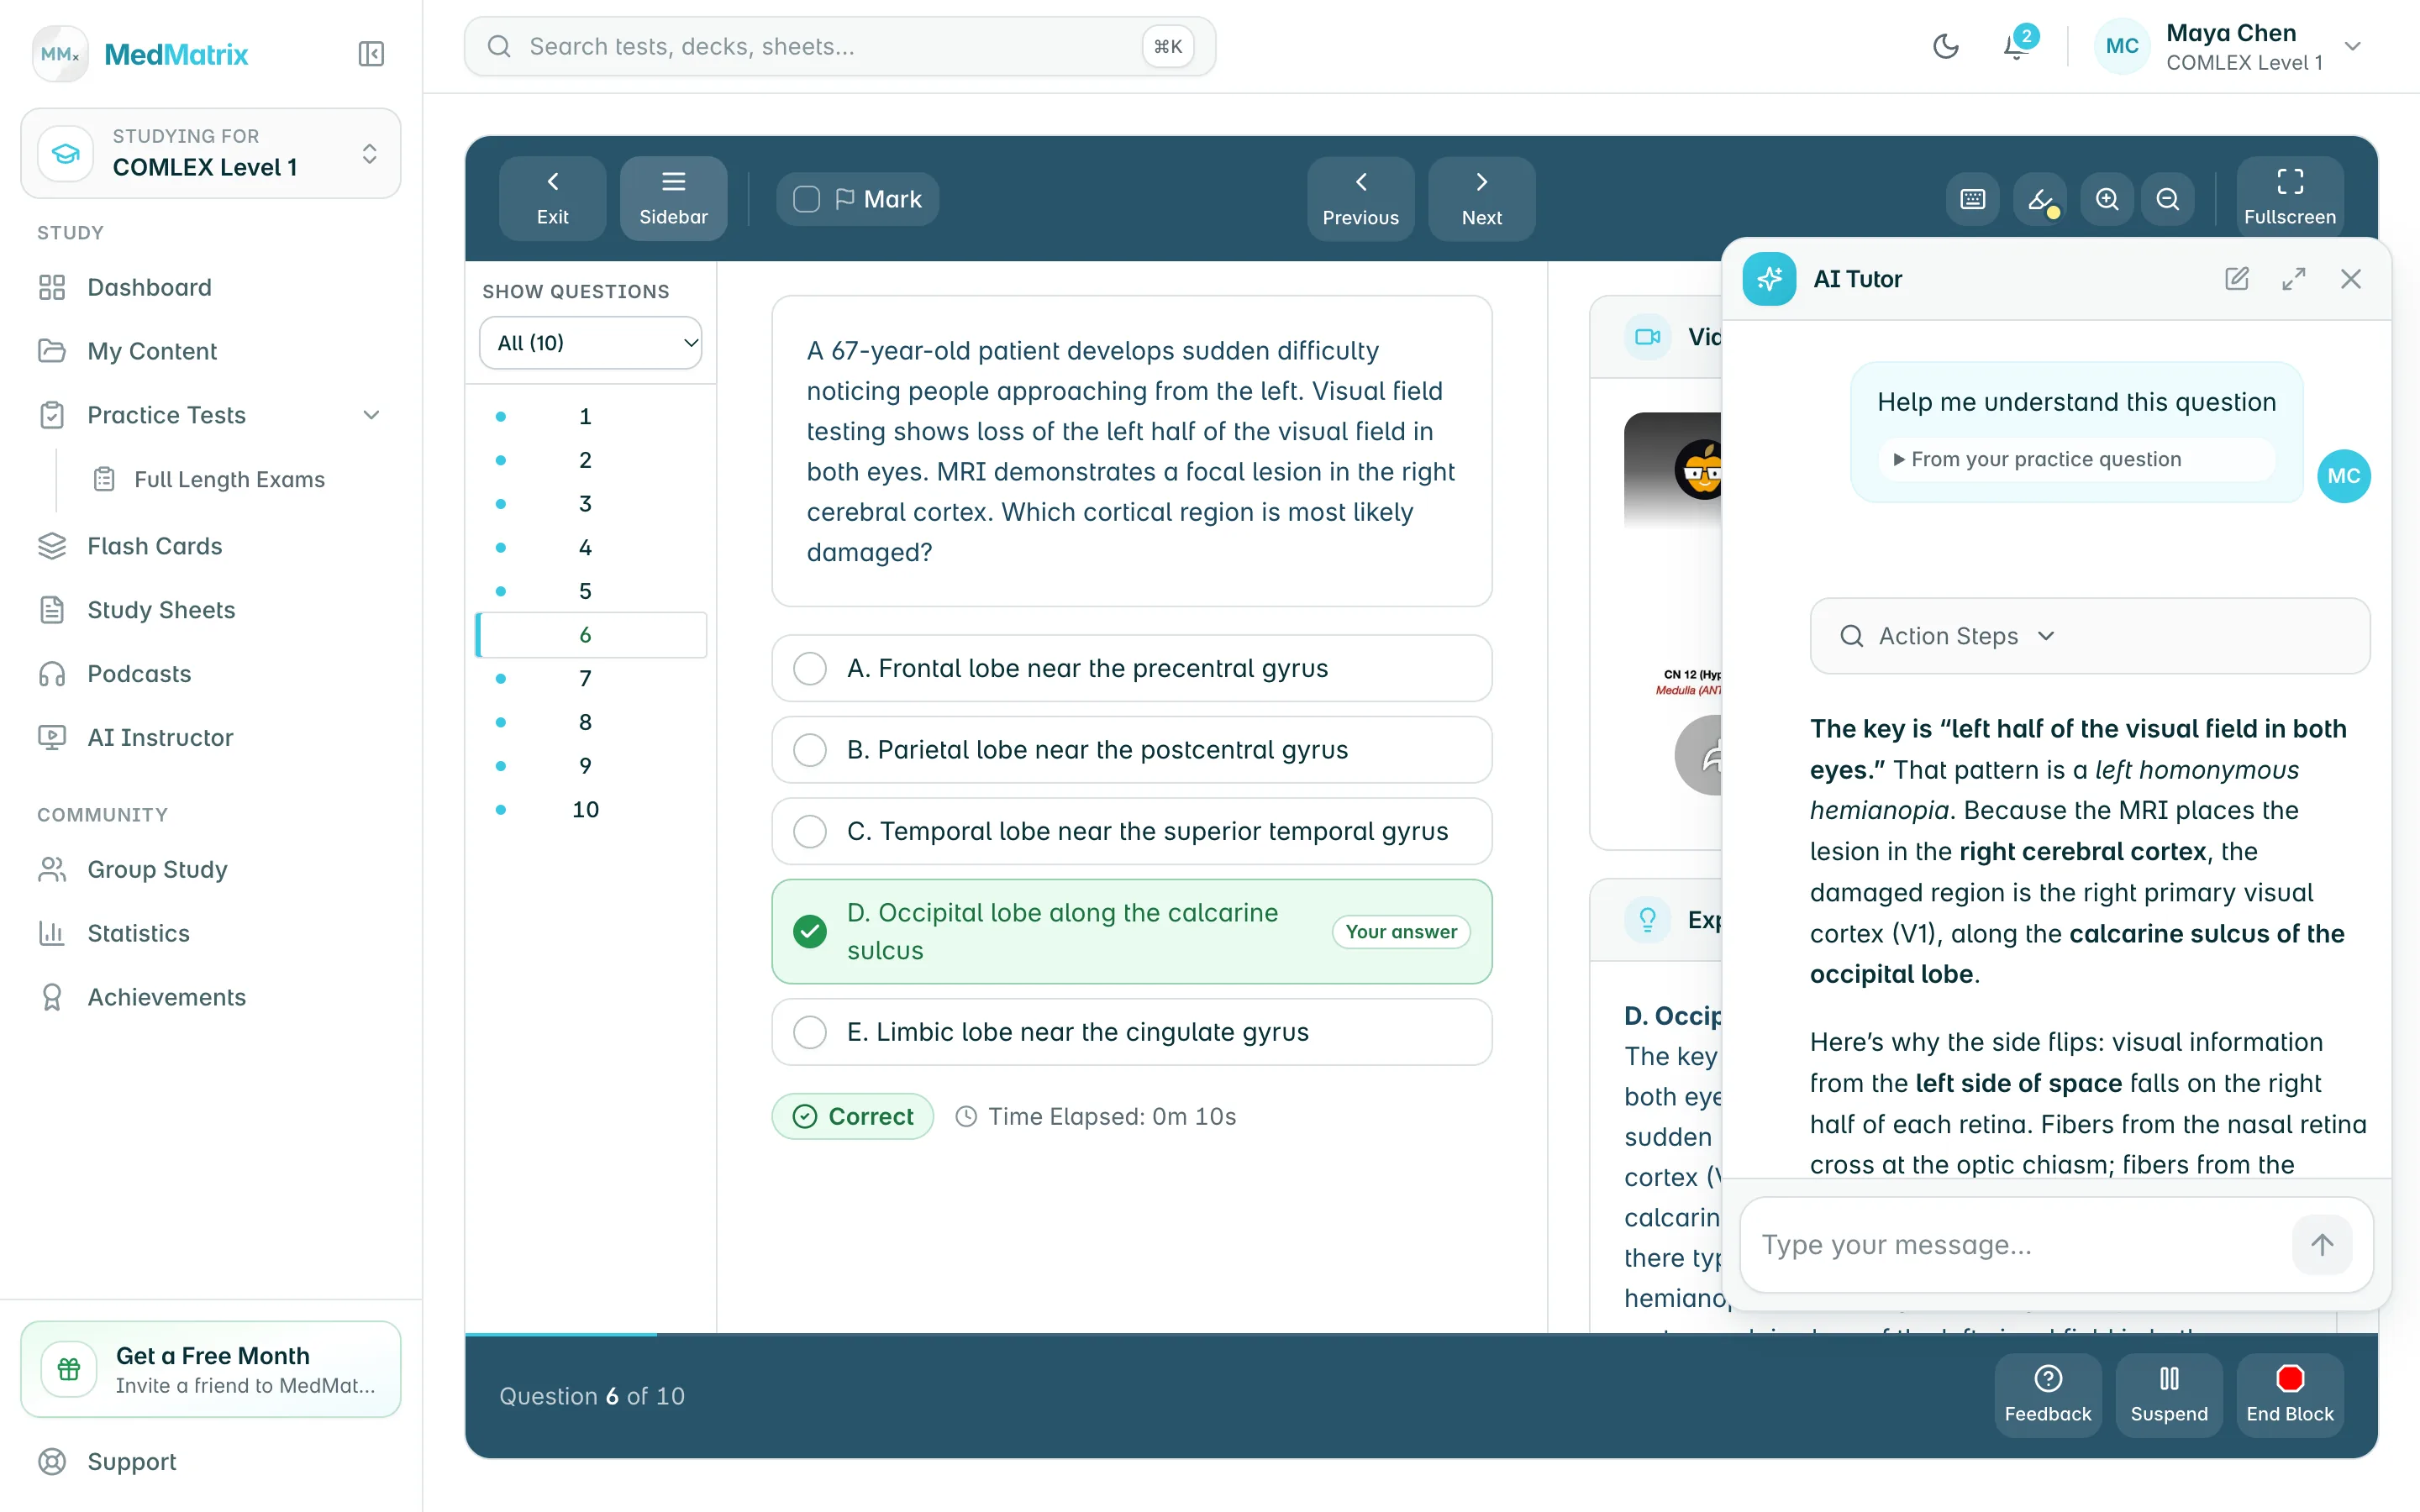This screenshot has width=2420, height=1512.
Task: Go to the Next question
Action: pyautogui.click(x=1481, y=198)
